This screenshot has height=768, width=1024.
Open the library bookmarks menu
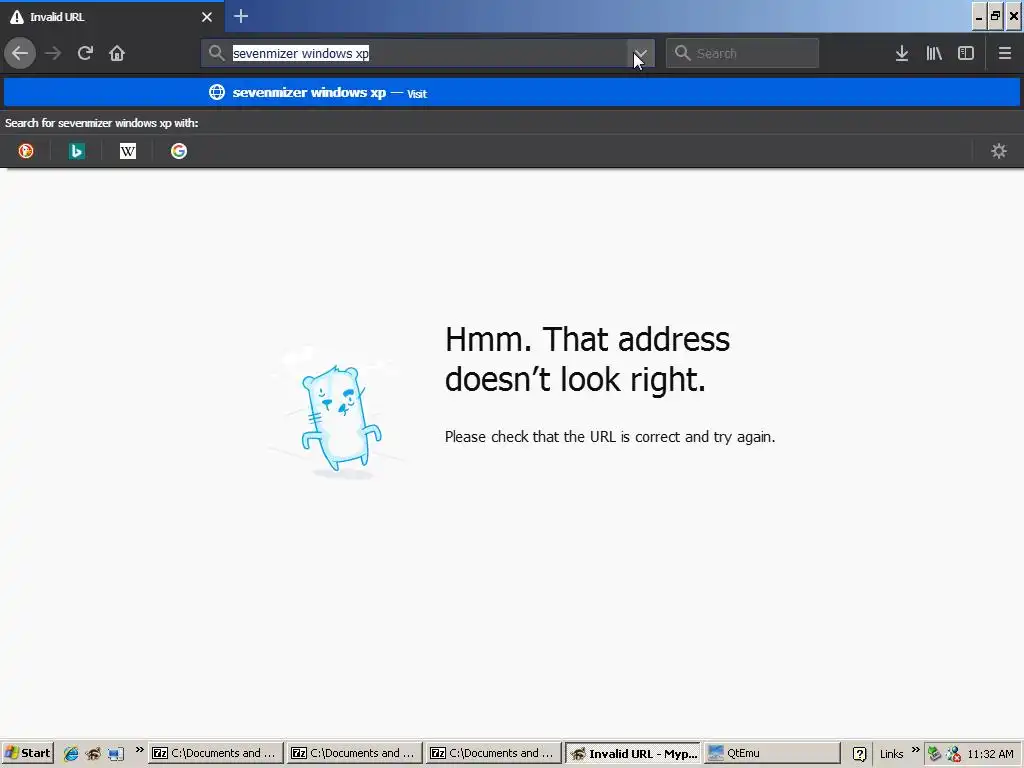pyautogui.click(x=934, y=53)
